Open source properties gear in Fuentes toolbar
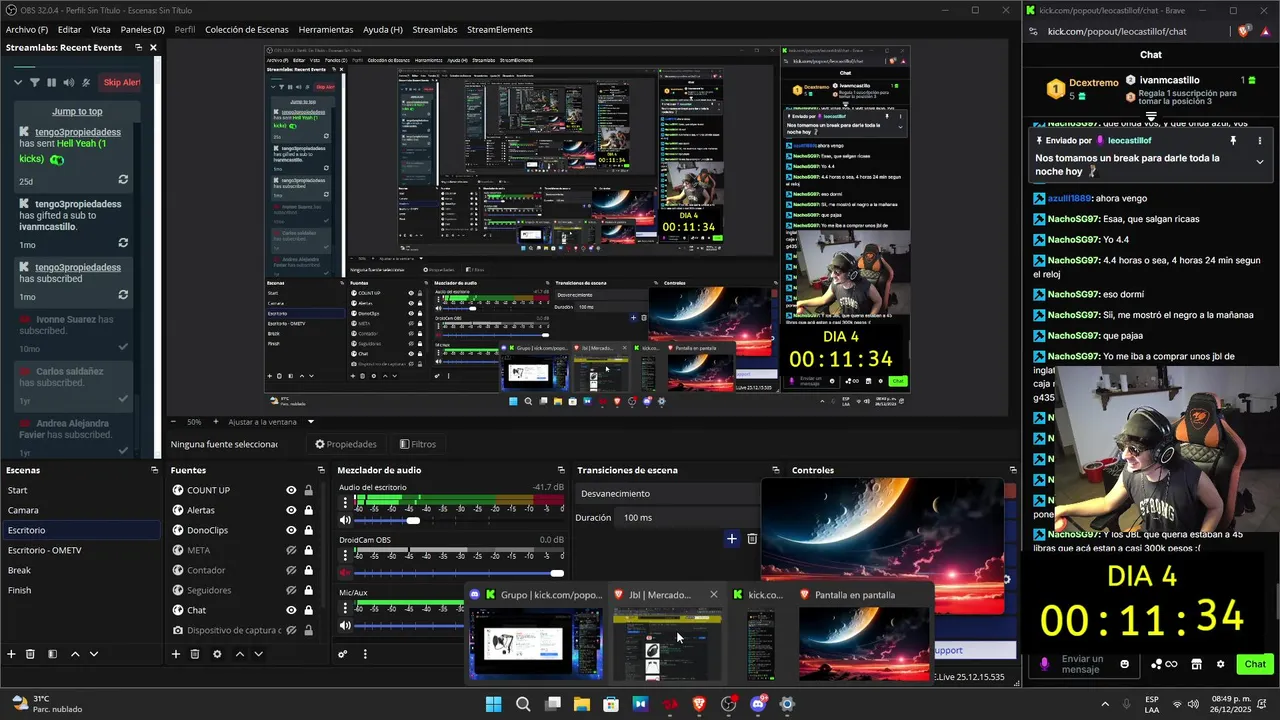This screenshot has width=1280, height=720. point(217,654)
